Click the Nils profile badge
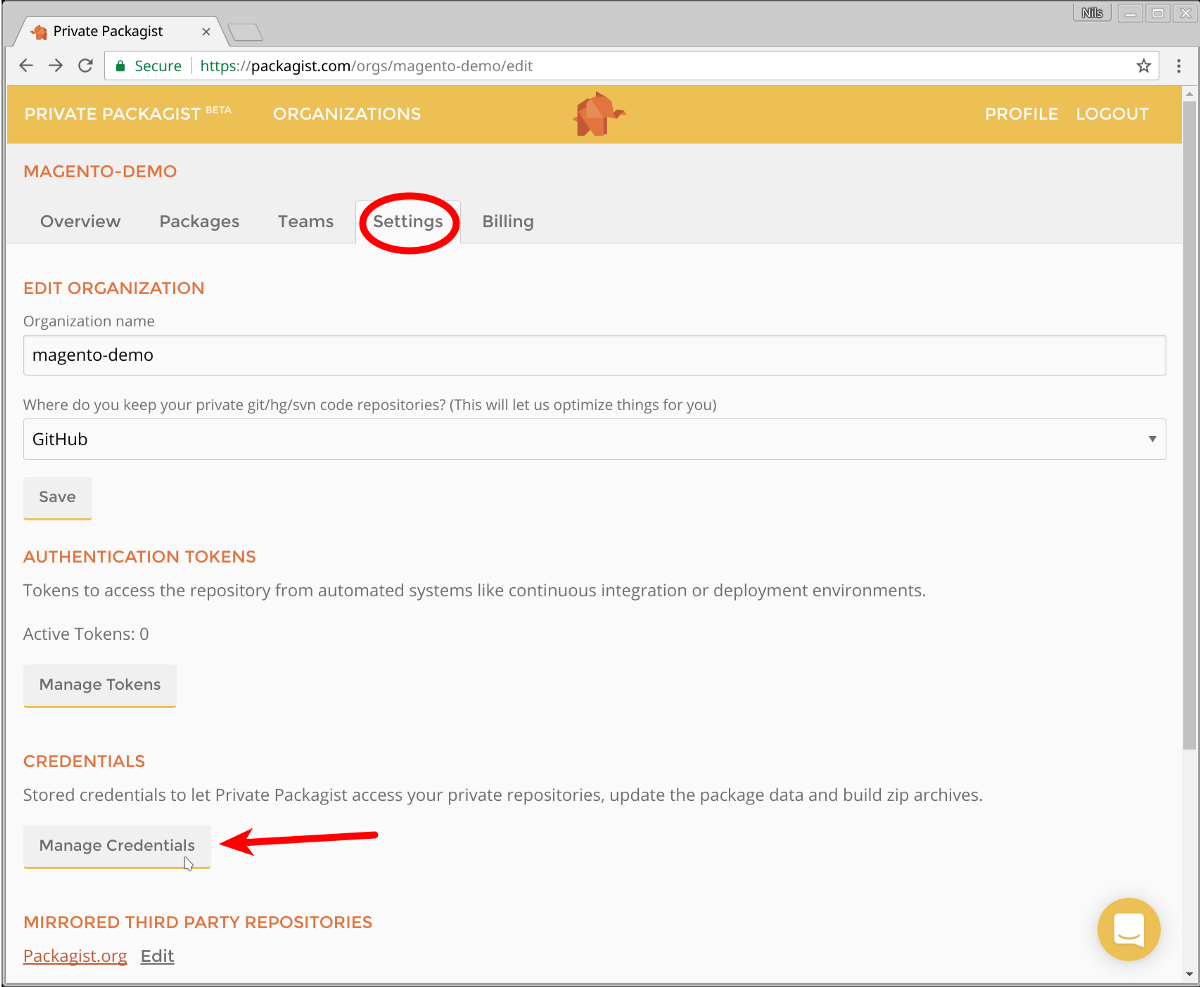The height and width of the screenshot is (987, 1200). click(1091, 13)
